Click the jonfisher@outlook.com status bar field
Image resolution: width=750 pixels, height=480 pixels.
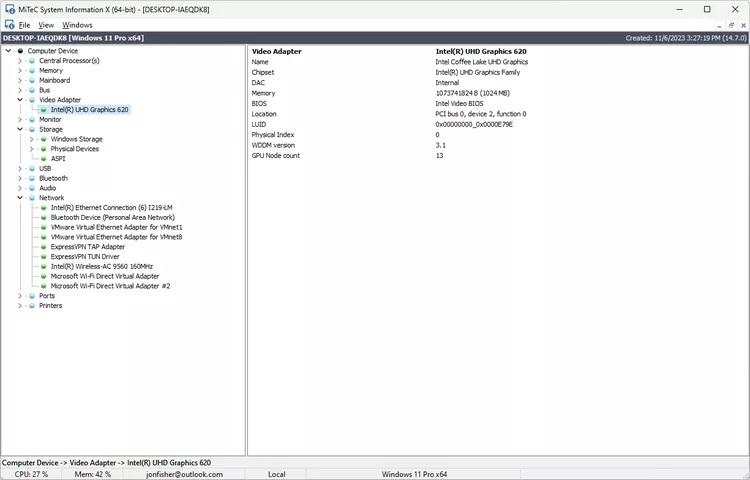(x=186, y=474)
